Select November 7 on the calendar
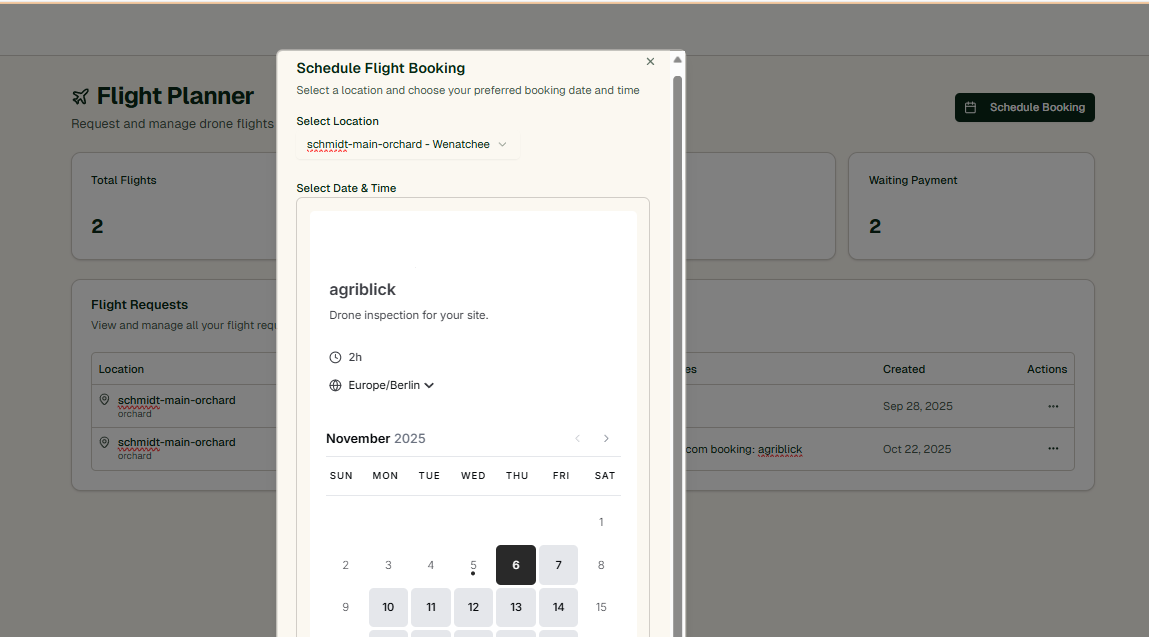 558,565
